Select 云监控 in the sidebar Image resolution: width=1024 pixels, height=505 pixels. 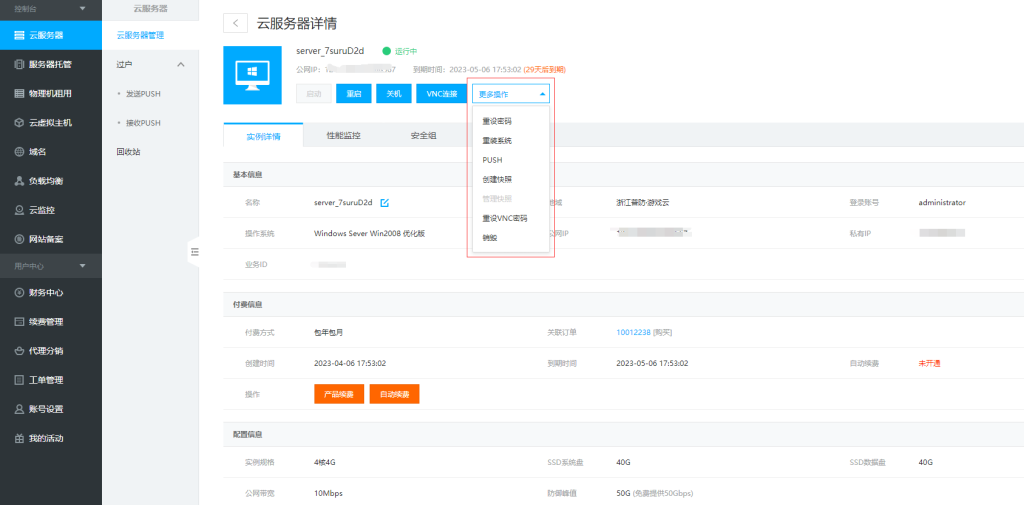coord(41,210)
